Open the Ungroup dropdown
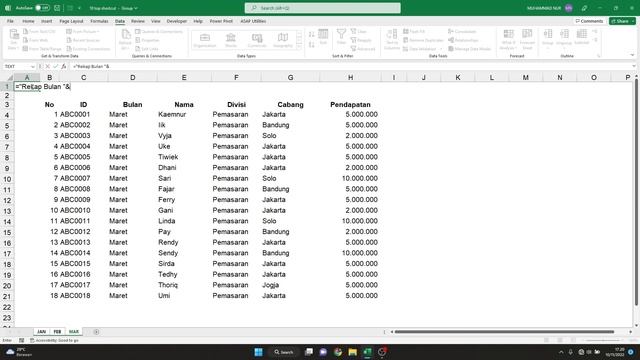 564,39
